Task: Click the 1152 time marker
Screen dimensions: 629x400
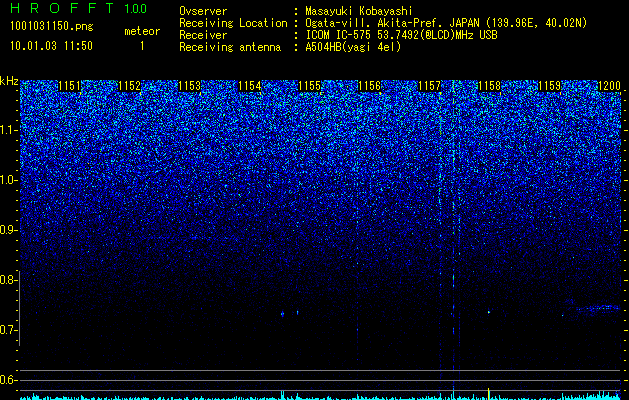Action: [x=130, y=86]
